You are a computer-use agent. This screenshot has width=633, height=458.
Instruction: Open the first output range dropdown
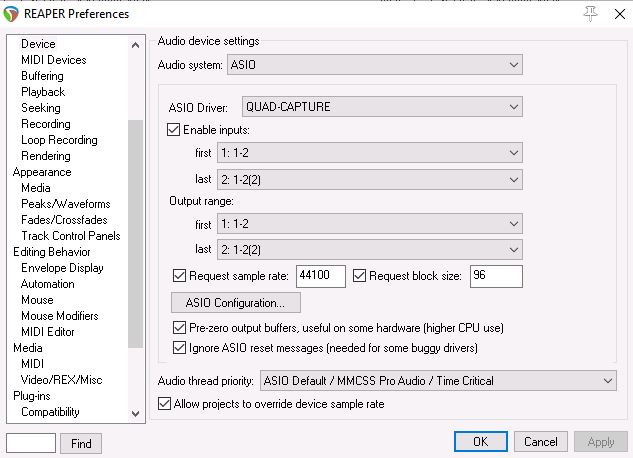[370, 224]
